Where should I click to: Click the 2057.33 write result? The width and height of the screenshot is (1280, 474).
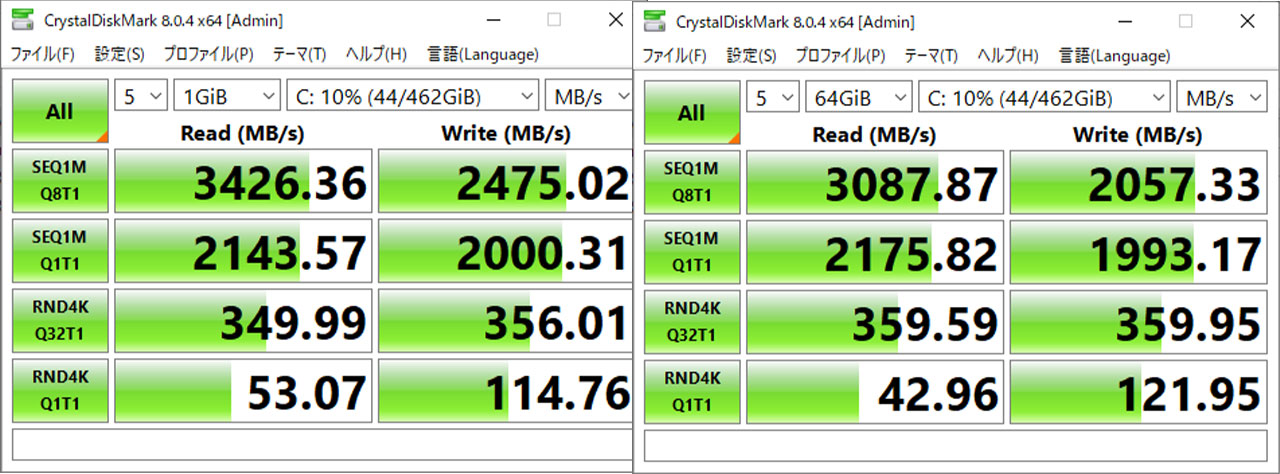tap(1138, 183)
